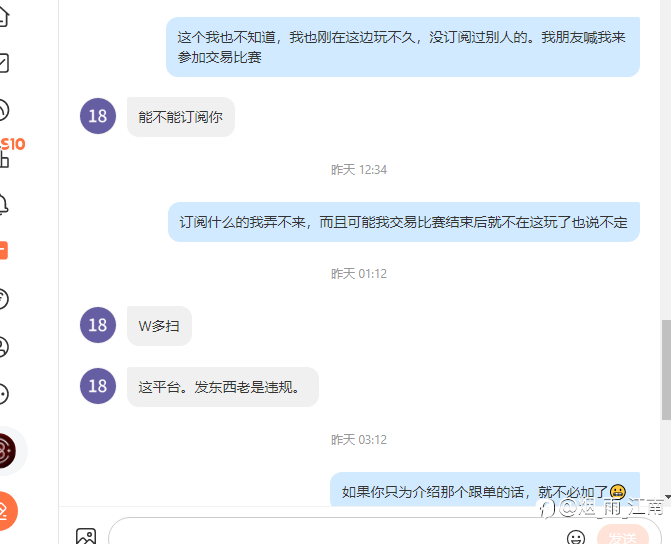Open the chart icon in sidebar
671x544 pixels.
click(x=3, y=63)
